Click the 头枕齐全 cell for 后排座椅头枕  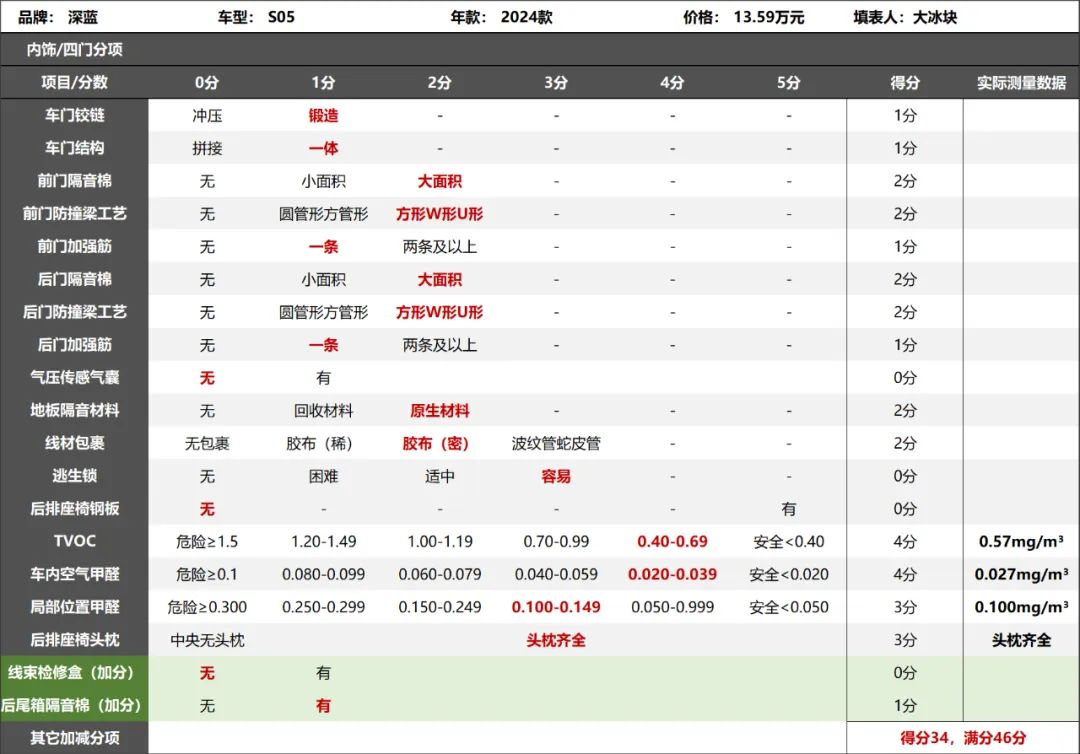coord(556,640)
